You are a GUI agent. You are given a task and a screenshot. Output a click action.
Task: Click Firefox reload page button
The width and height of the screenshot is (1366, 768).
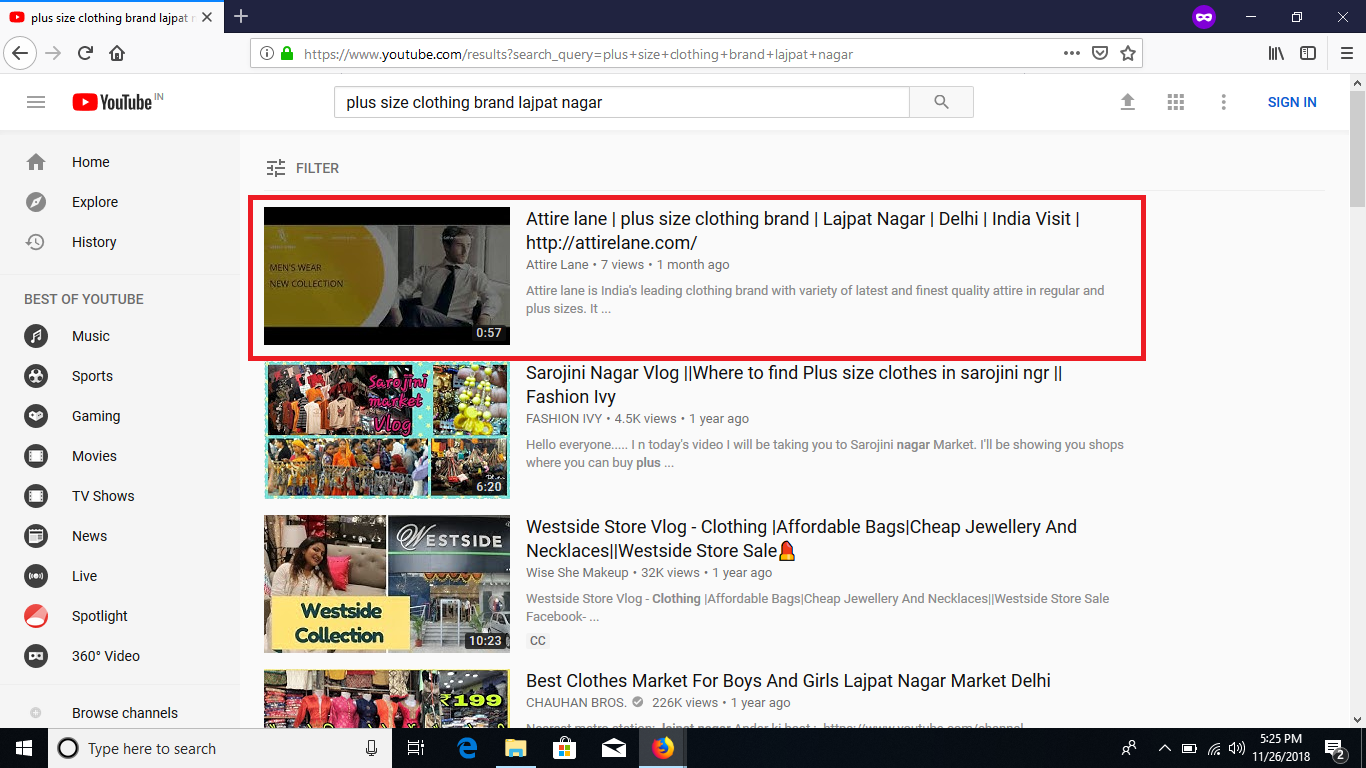pyautogui.click(x=85, y=53)
